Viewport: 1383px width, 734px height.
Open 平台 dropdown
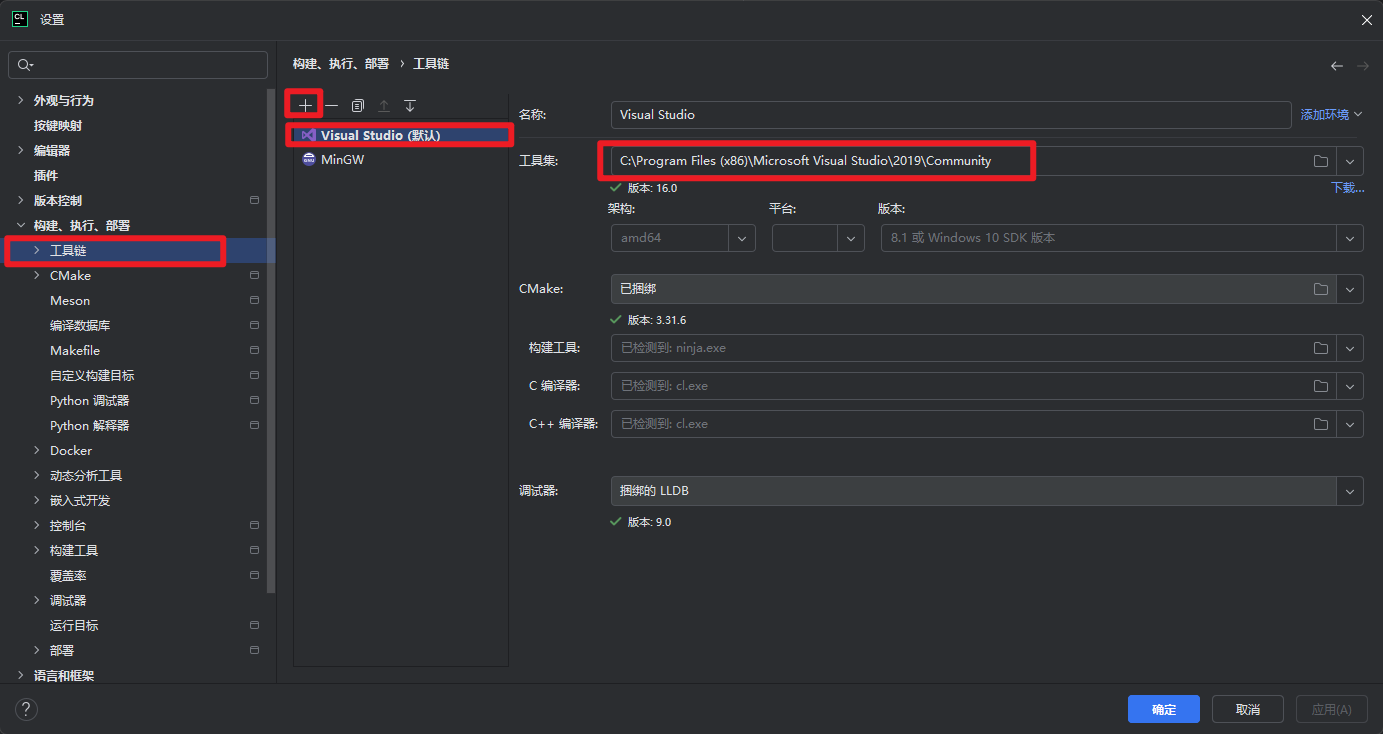point(851,238)
